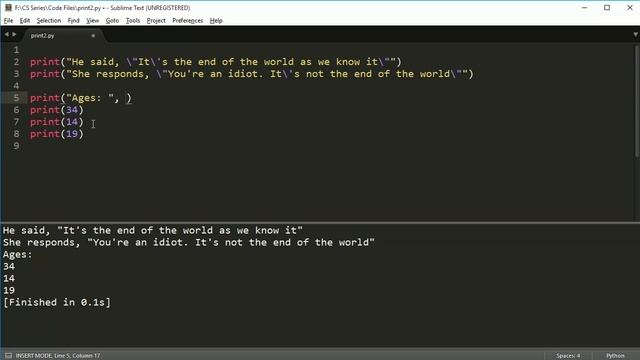The height and width of the screenshot is (360, 640).
Task: Maximize the Sublime Text window
Action: (x=607, y=8)
